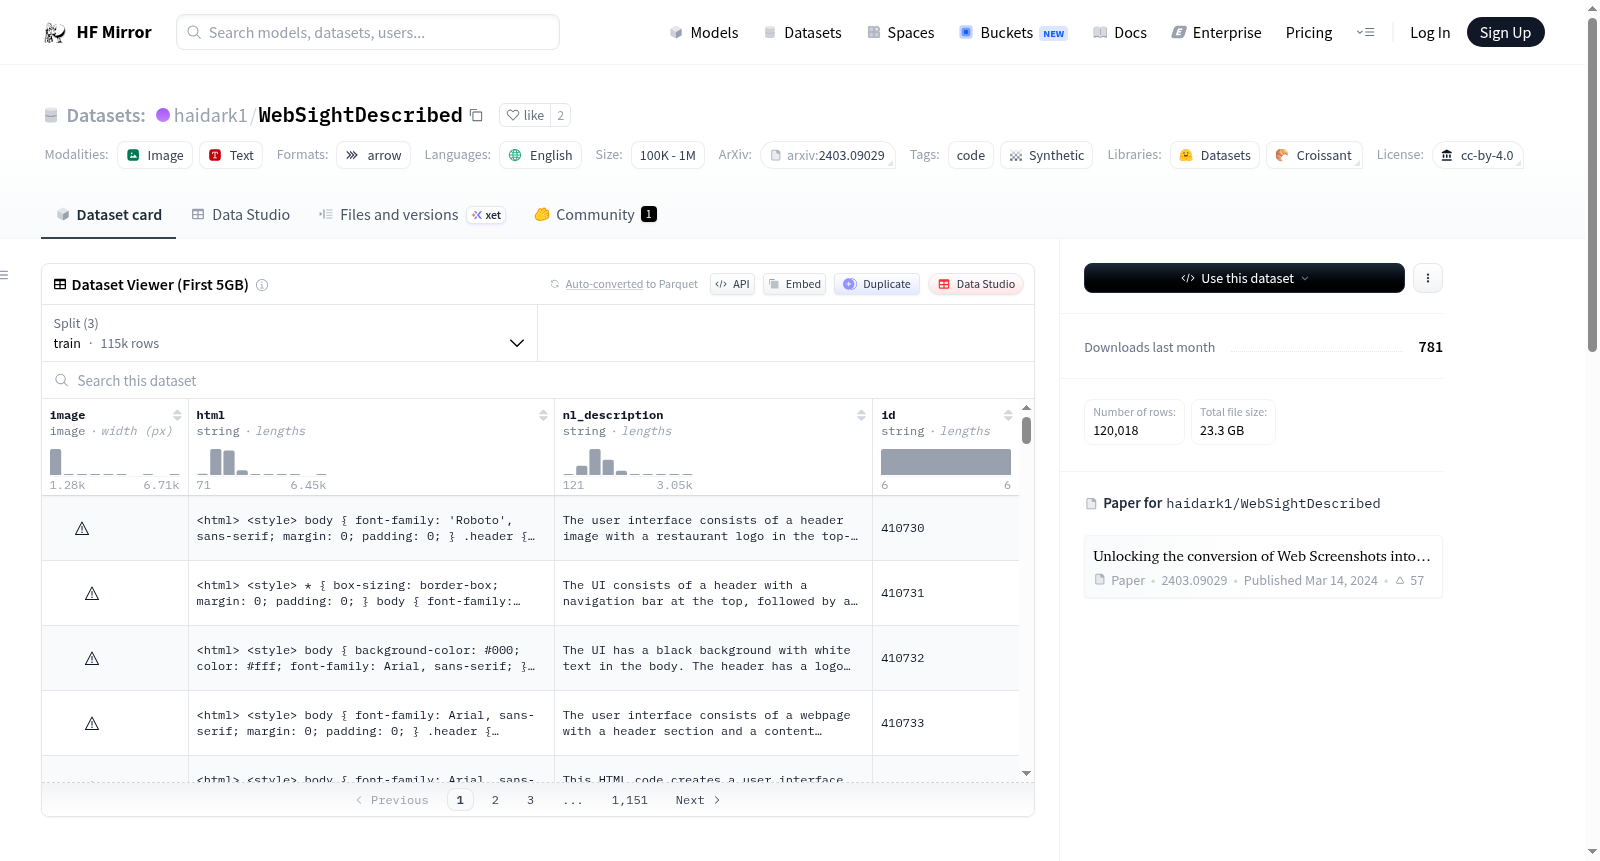
Task: Click the Embed button
Action: click(x=795, y=284)
